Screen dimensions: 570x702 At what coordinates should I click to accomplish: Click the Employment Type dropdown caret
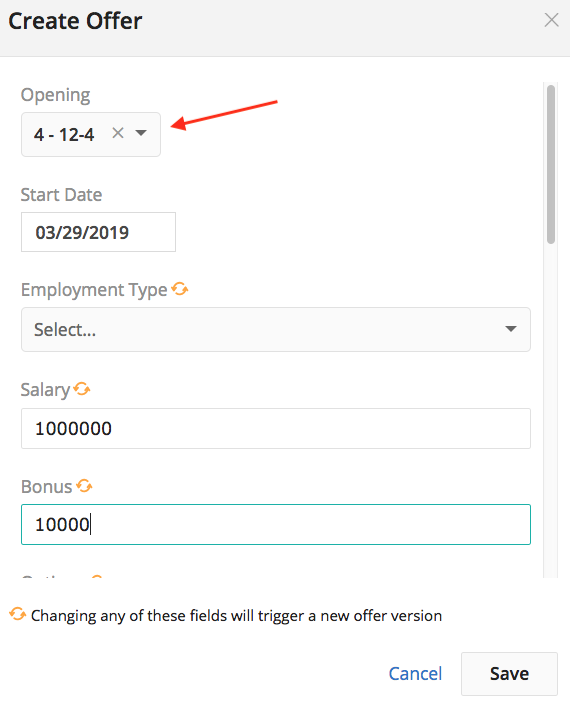point(510,329)
